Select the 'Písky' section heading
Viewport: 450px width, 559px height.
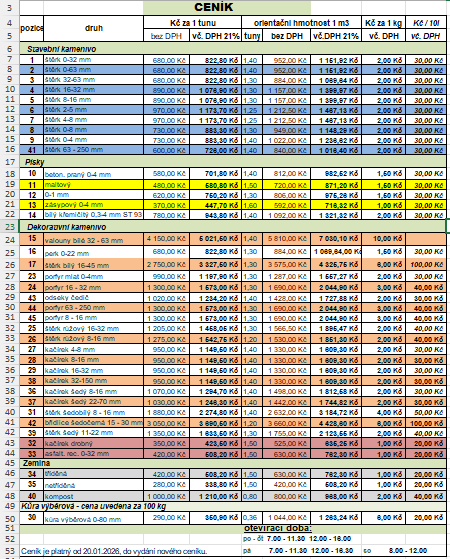tap(233, 162)
